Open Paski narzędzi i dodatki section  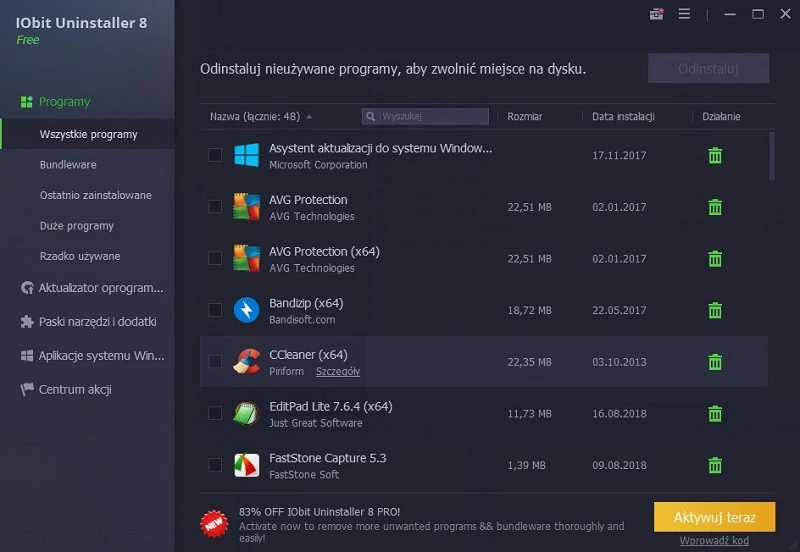click(x=97, y=321)
